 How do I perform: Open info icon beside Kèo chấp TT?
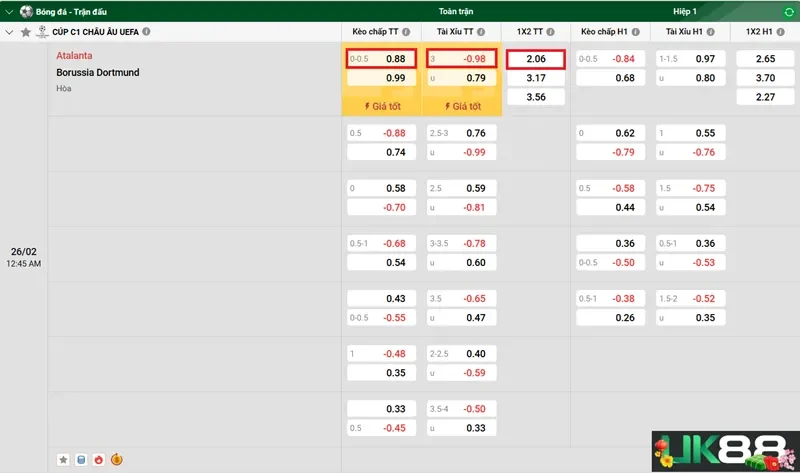pos(406,32)
